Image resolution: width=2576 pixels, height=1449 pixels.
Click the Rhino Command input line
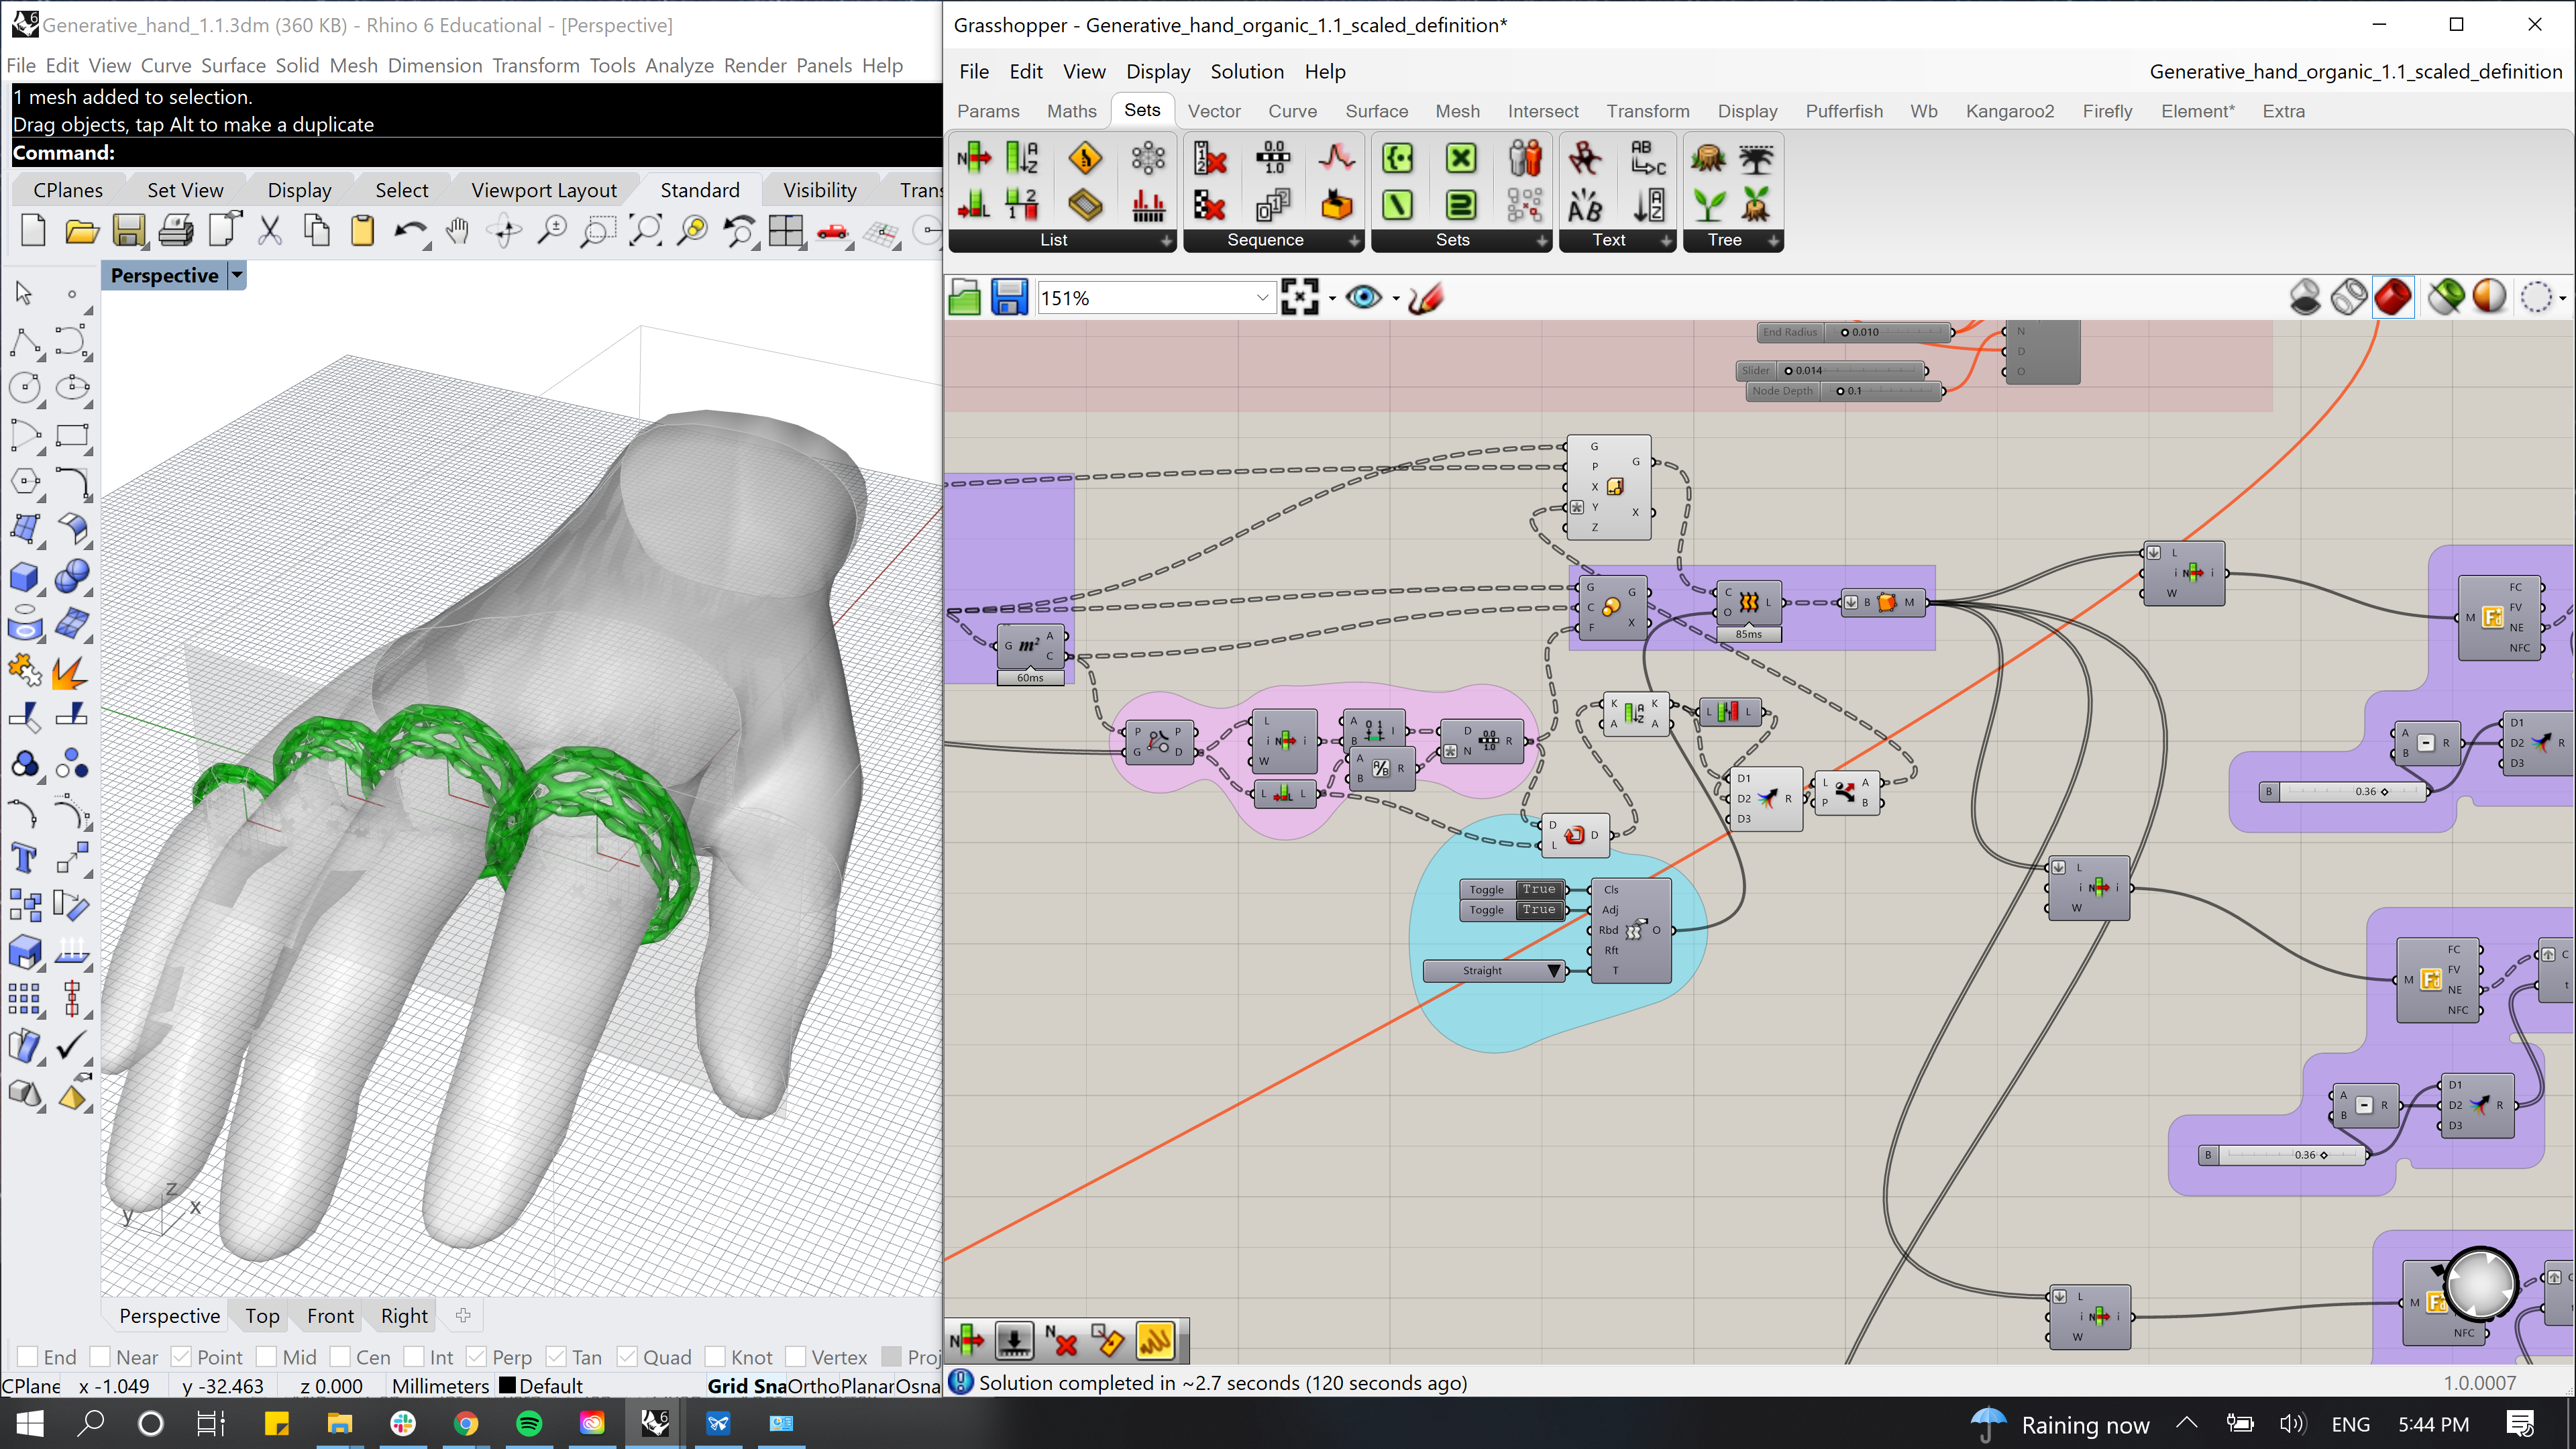tap(475, 153)
